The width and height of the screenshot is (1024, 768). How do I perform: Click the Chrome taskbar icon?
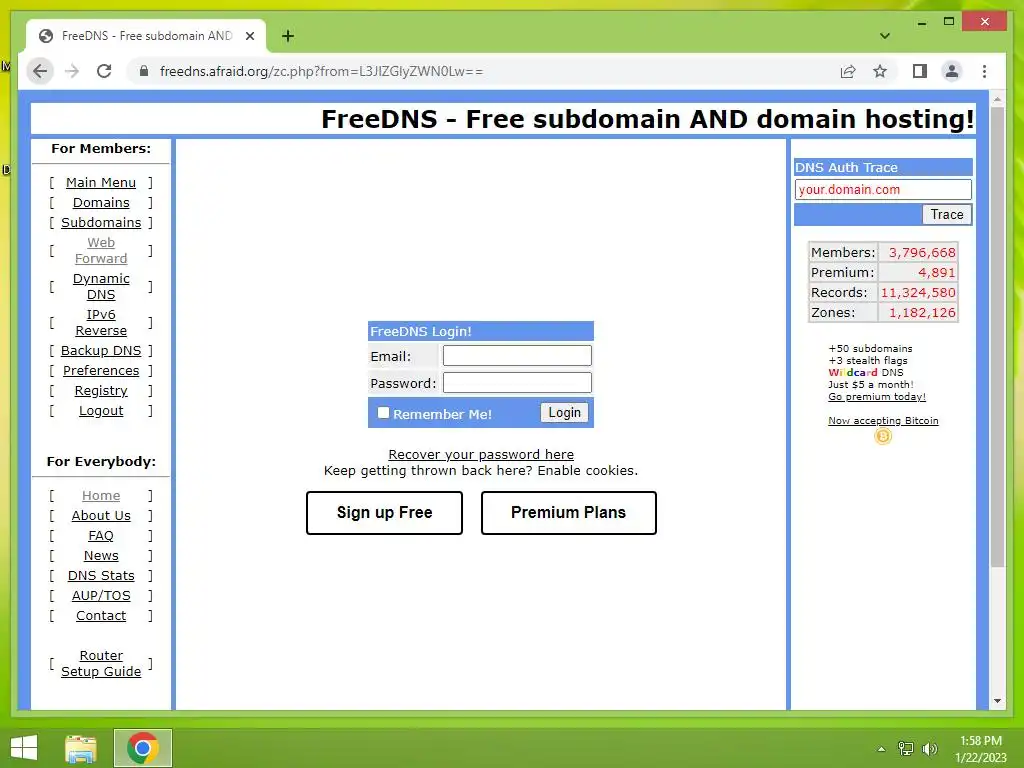pos(143,748)
